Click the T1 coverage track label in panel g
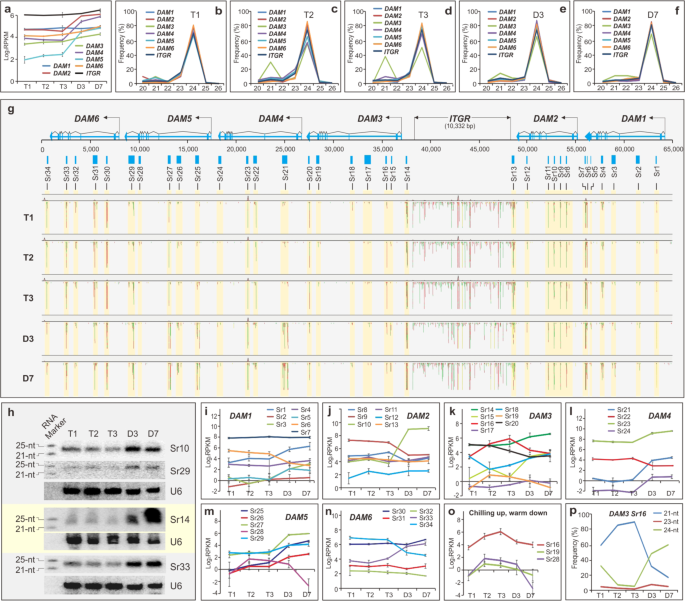Viewport: 685px width, 601px height. pos(28,218)
